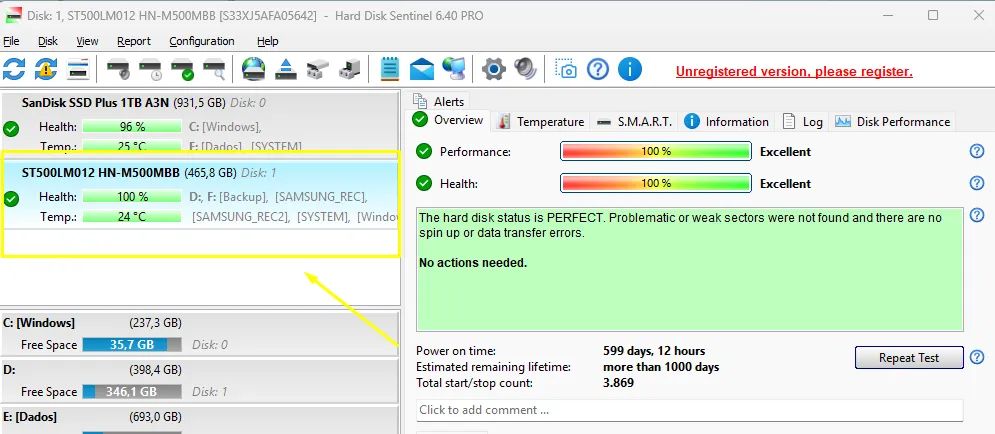Open the S.M.A.R.T. tab
Screen dimensions: 995x434
click(x=635, y=122)
